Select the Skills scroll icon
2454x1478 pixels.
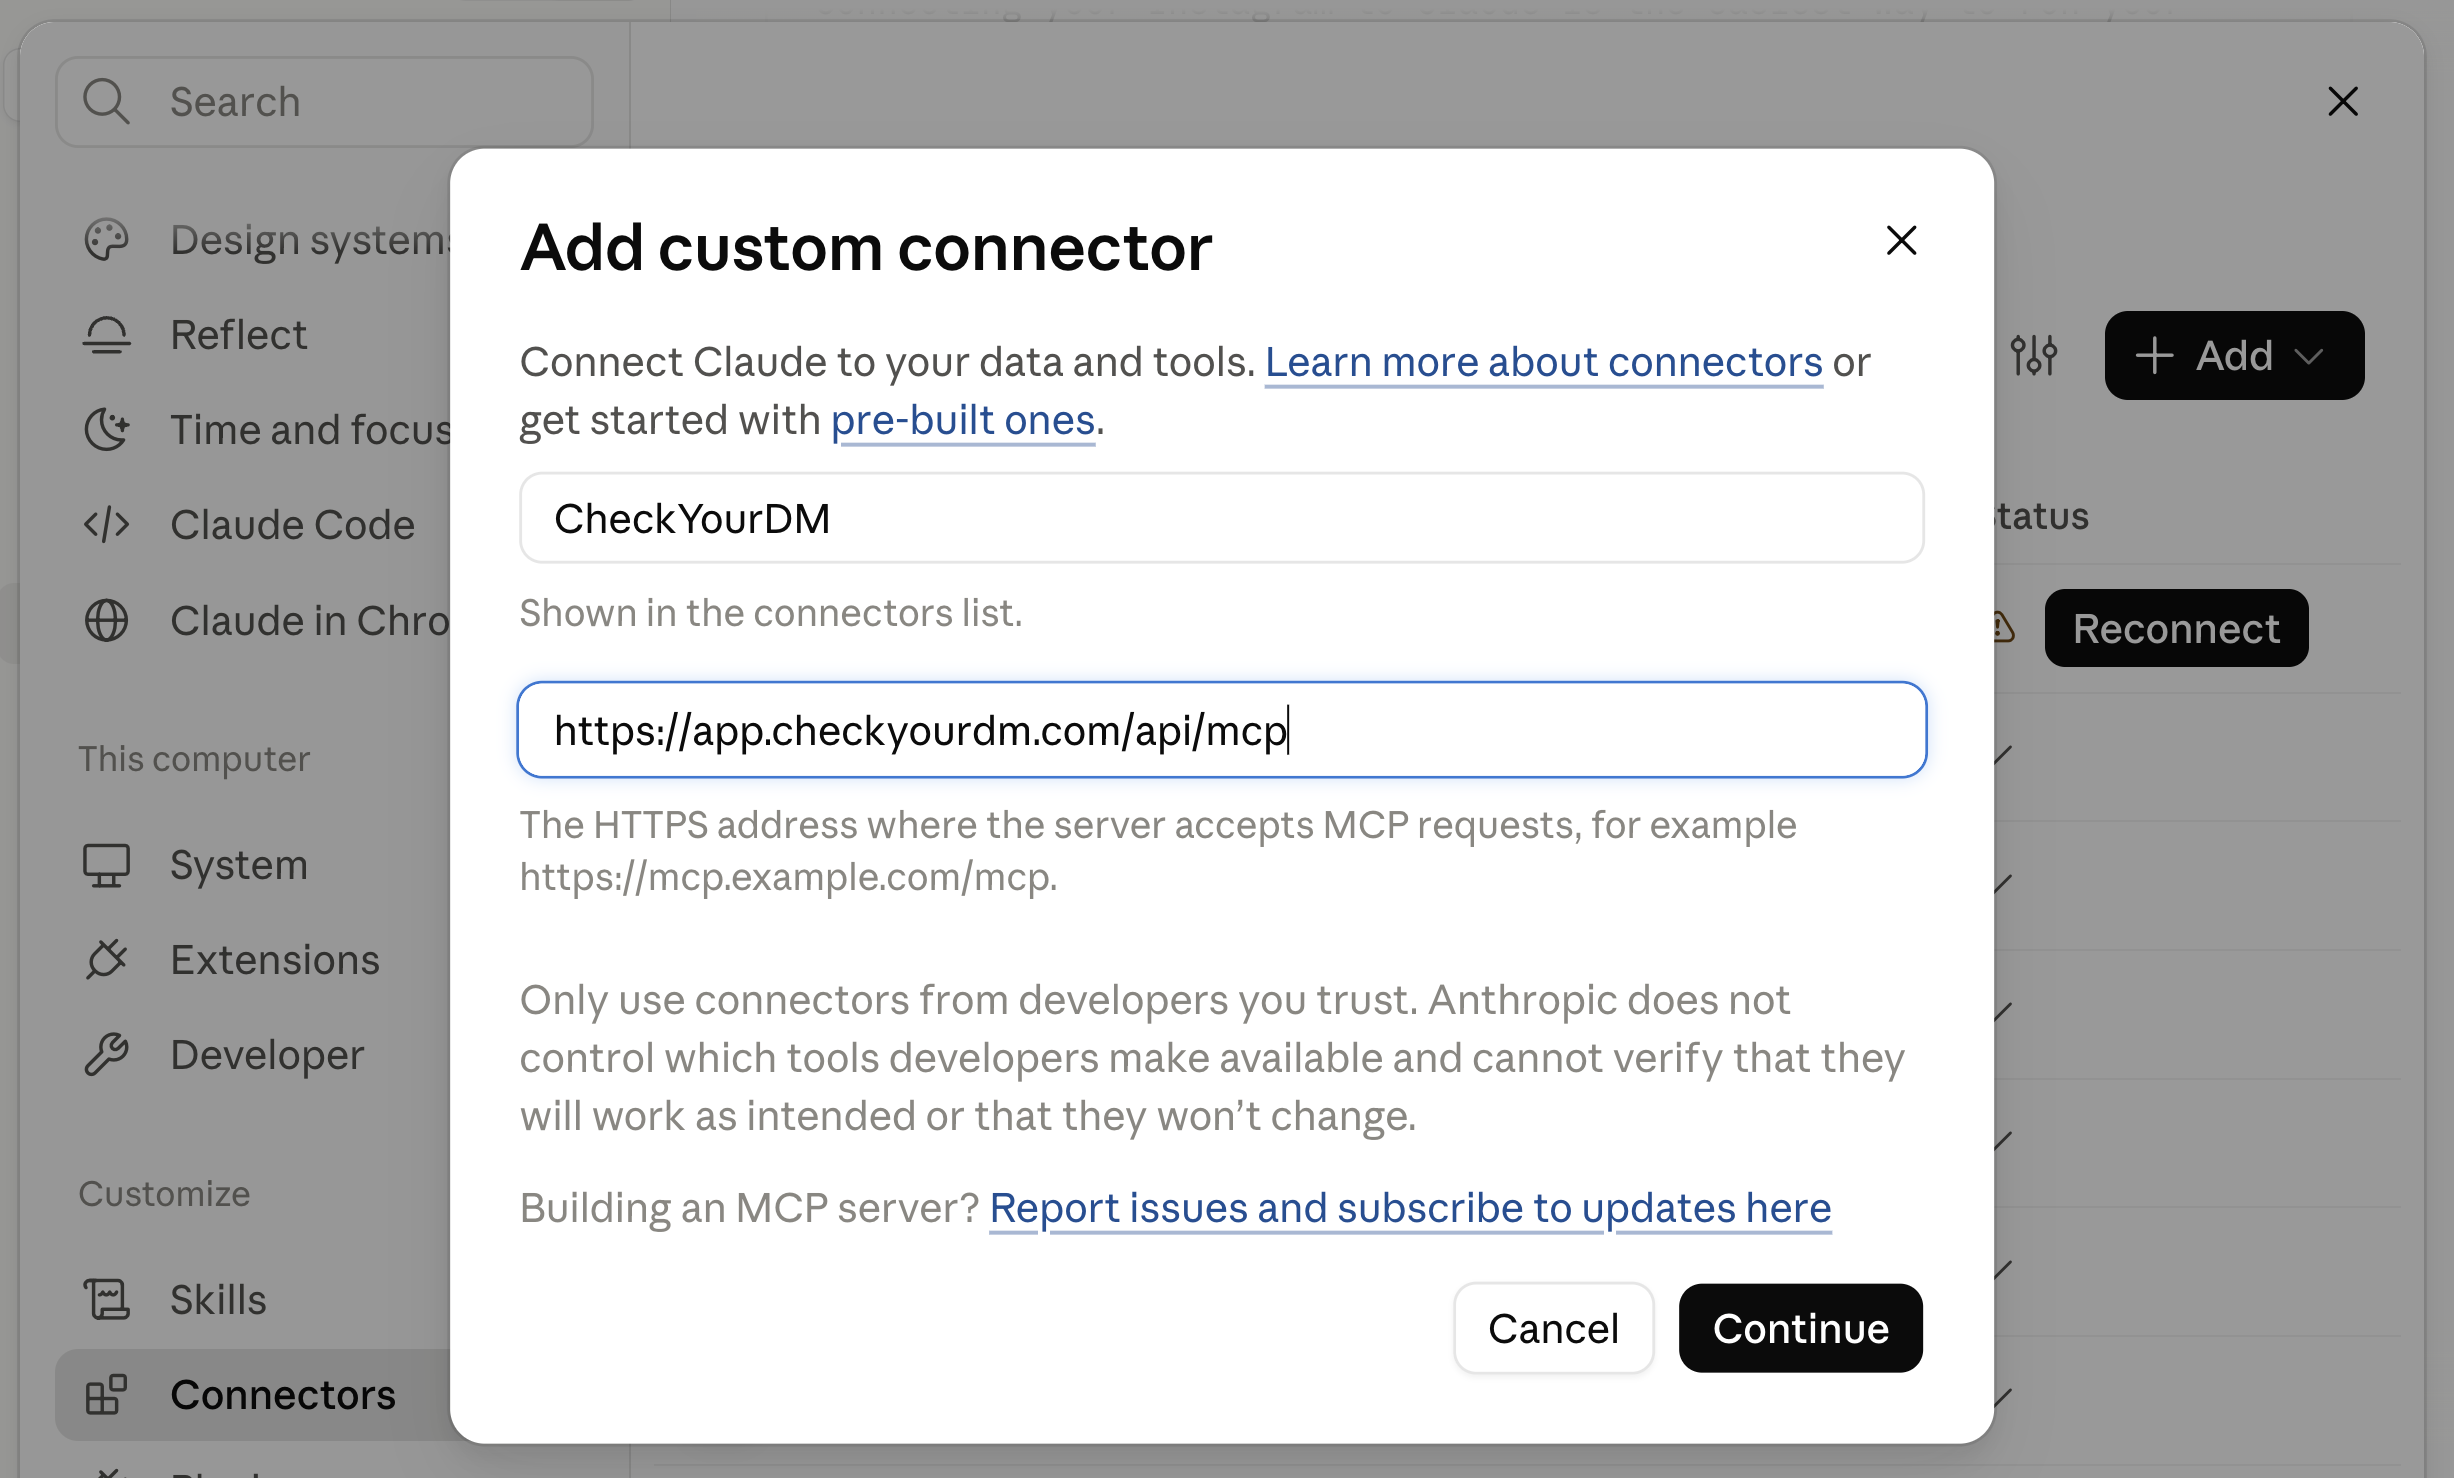coord(106,1300)
